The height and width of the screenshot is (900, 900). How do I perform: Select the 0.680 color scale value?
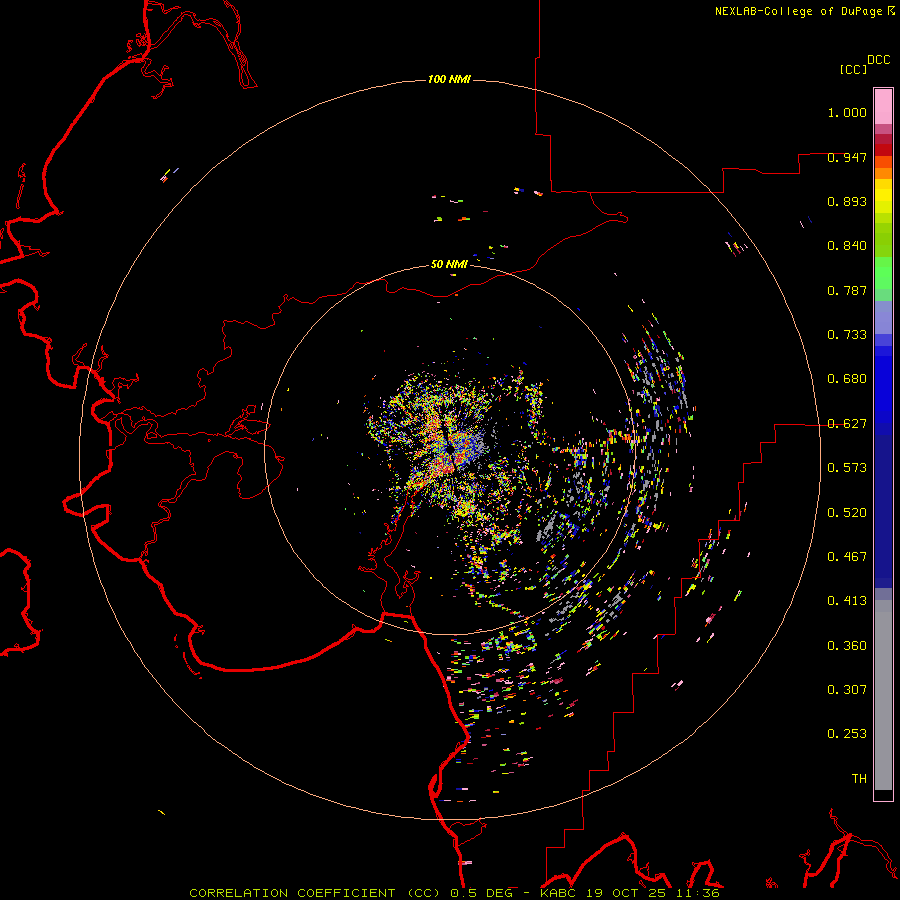(847, 379)
